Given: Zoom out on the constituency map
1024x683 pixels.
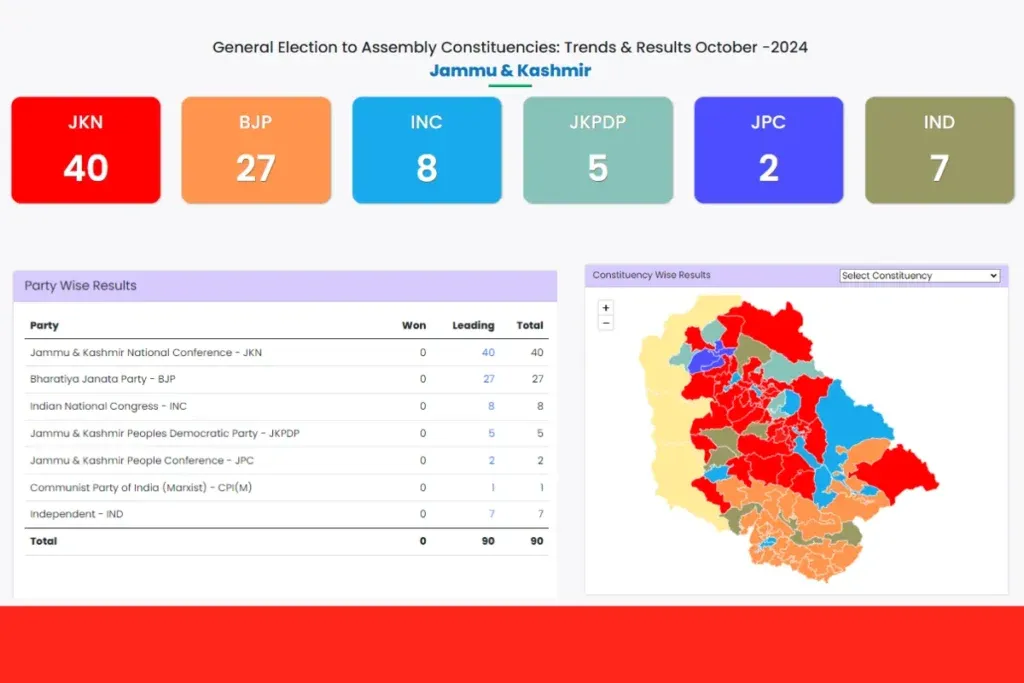Looking at the screenshot, I should coord(606,323).
